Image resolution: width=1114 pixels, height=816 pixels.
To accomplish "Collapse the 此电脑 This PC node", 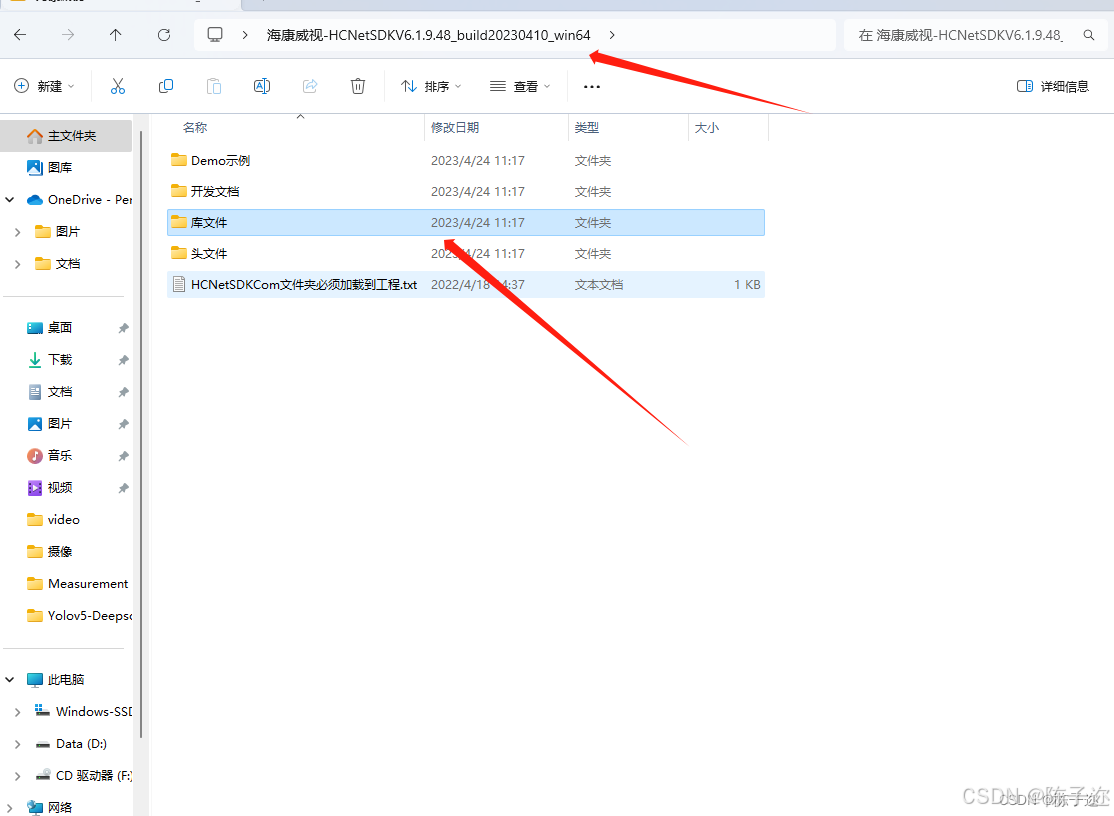I will tap(10, 679).
